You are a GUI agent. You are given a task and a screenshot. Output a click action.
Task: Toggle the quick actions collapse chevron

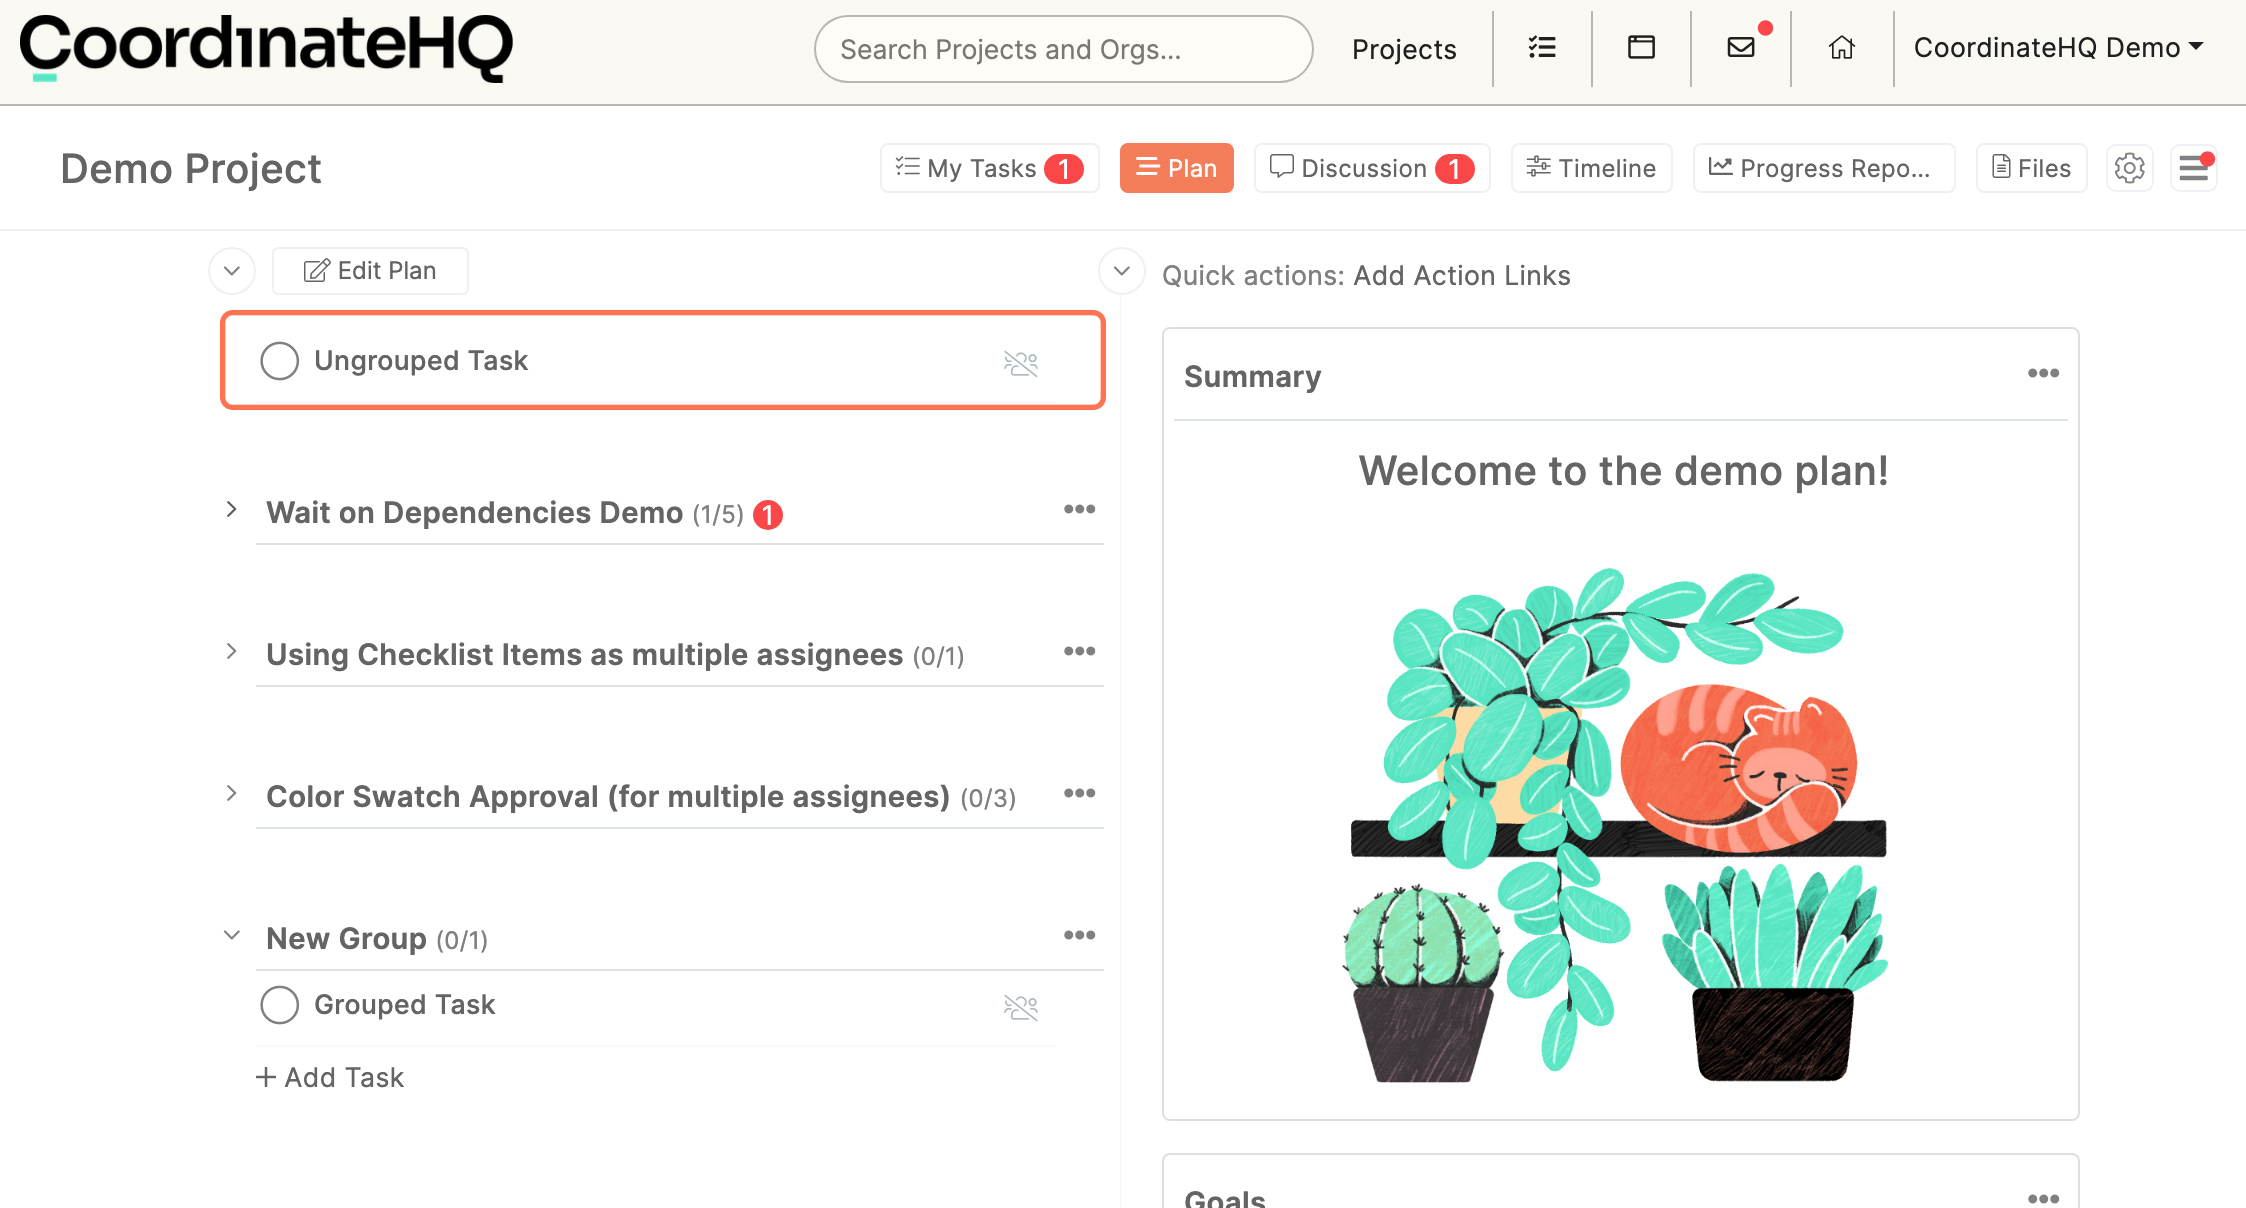[x=1122, y=271]
